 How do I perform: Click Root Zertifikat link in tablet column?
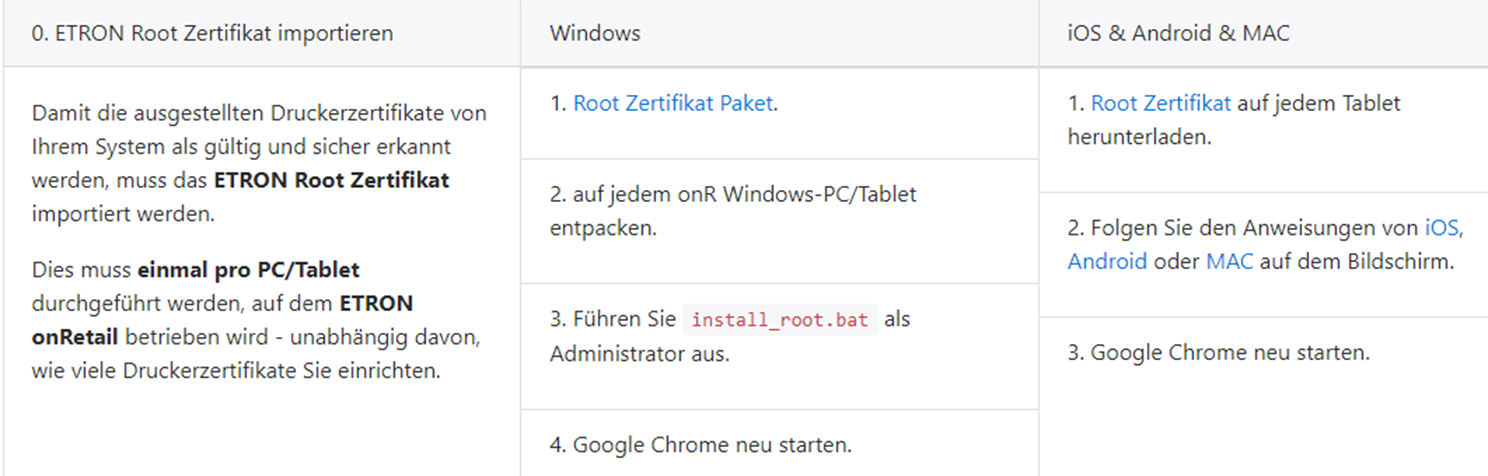[x=1161, y=104]
